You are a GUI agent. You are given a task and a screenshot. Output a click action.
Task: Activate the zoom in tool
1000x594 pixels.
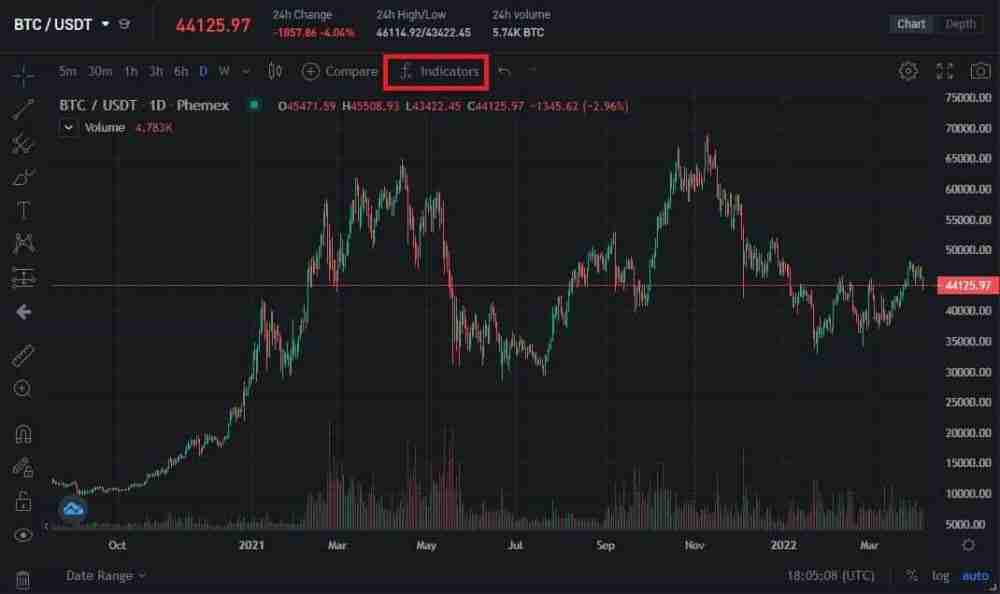point(23,389)
